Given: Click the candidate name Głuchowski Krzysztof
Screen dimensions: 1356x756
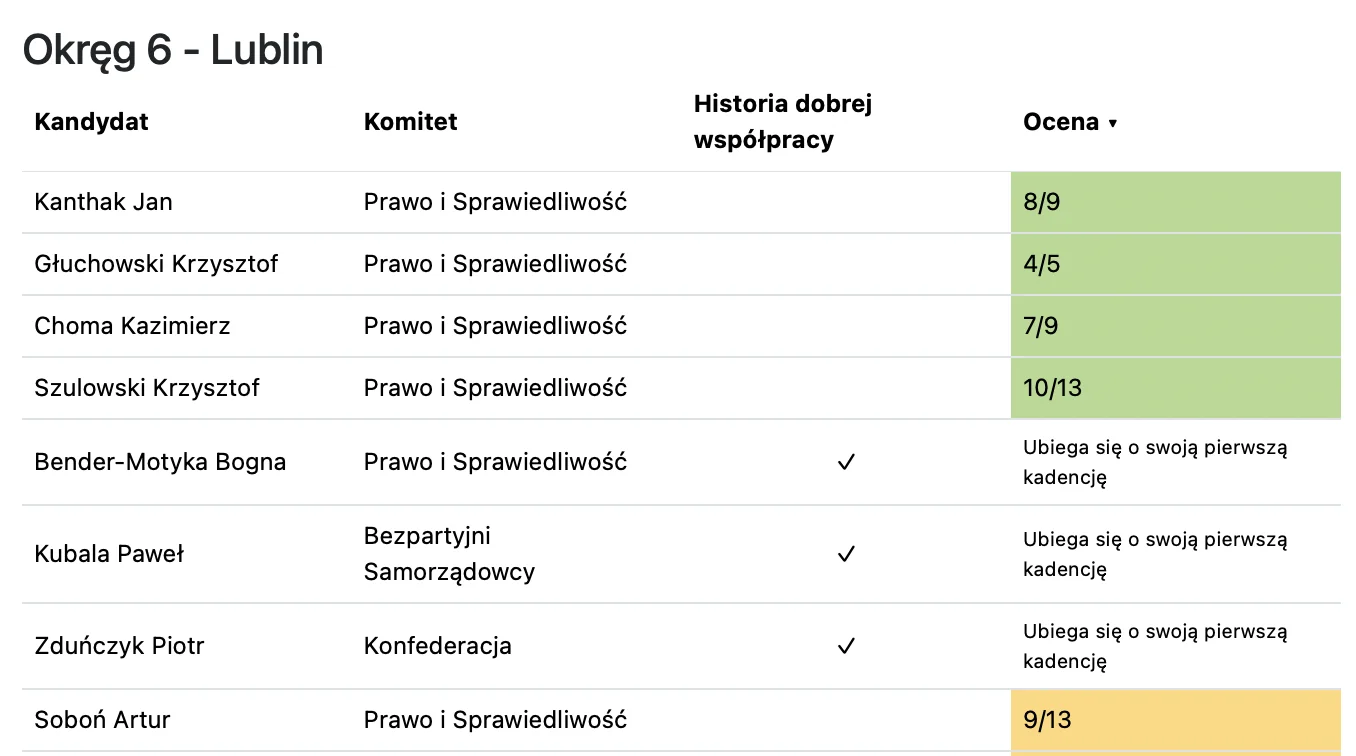Looking at the screenshot, I should click(x=156, y=264).
